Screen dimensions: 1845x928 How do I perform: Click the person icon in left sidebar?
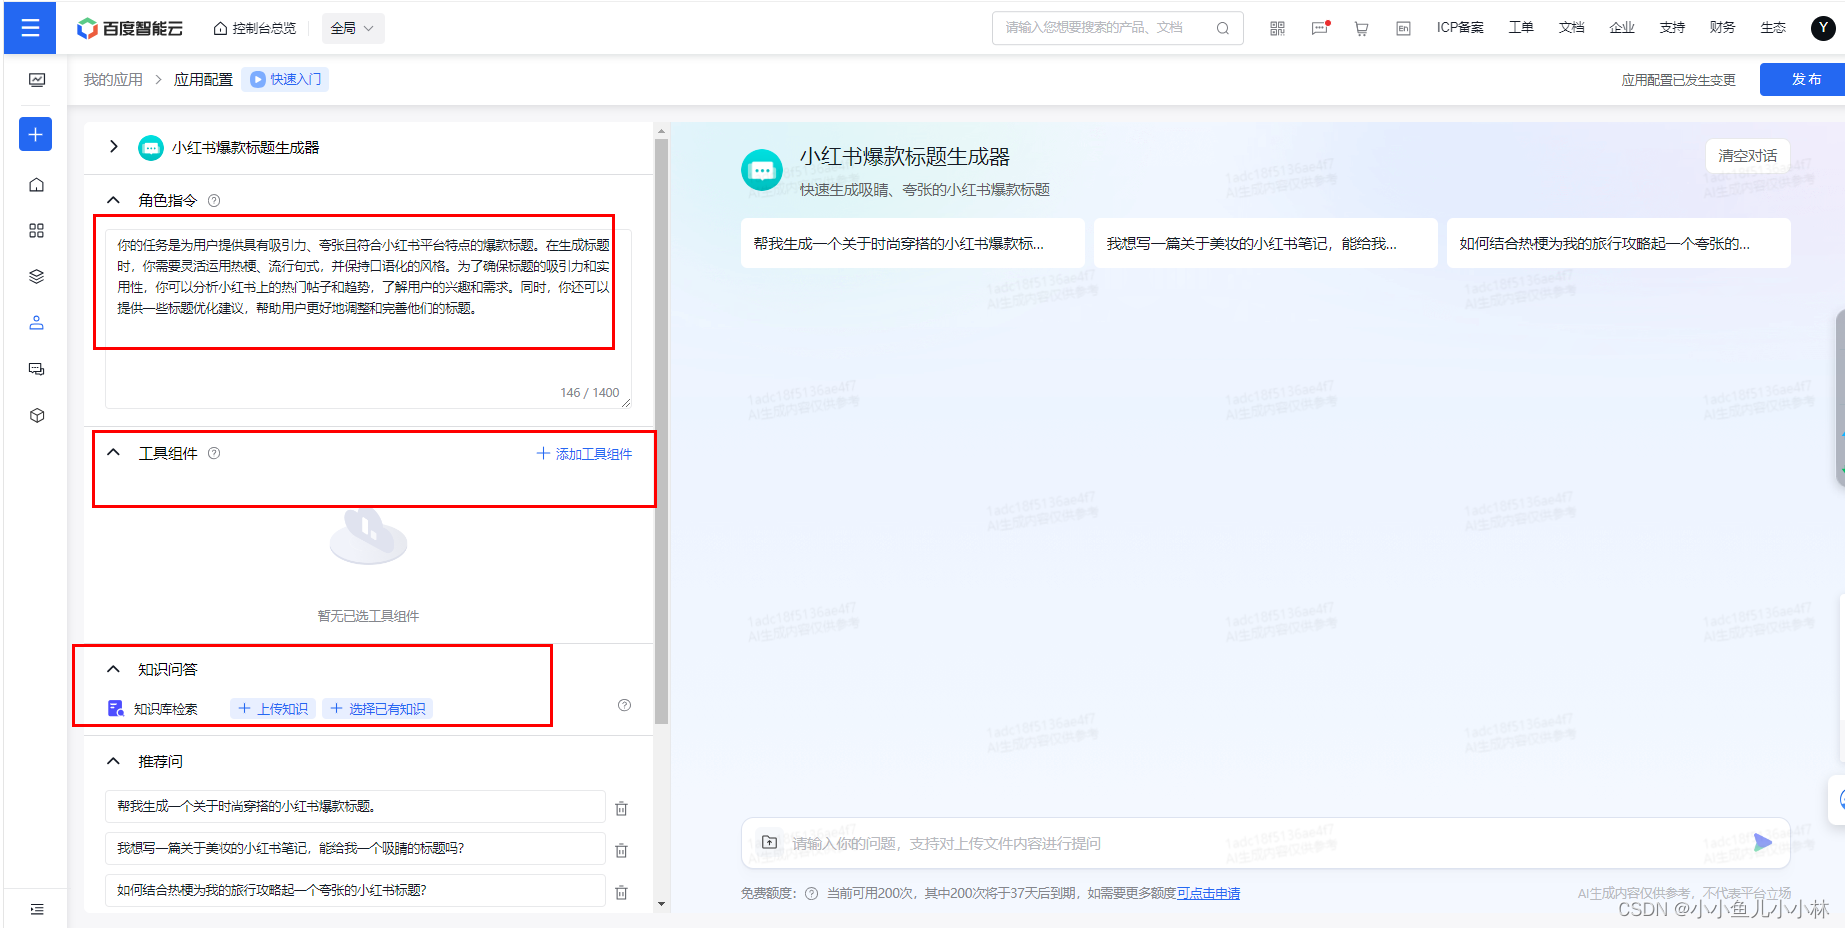[37, 323]
